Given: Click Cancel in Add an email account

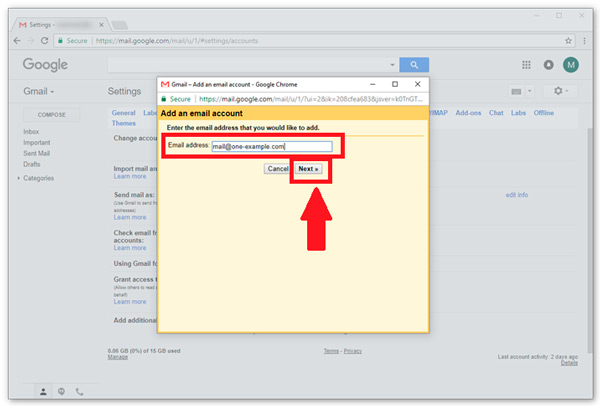Looking at the screenshot, I should click(x=277, y=169).
